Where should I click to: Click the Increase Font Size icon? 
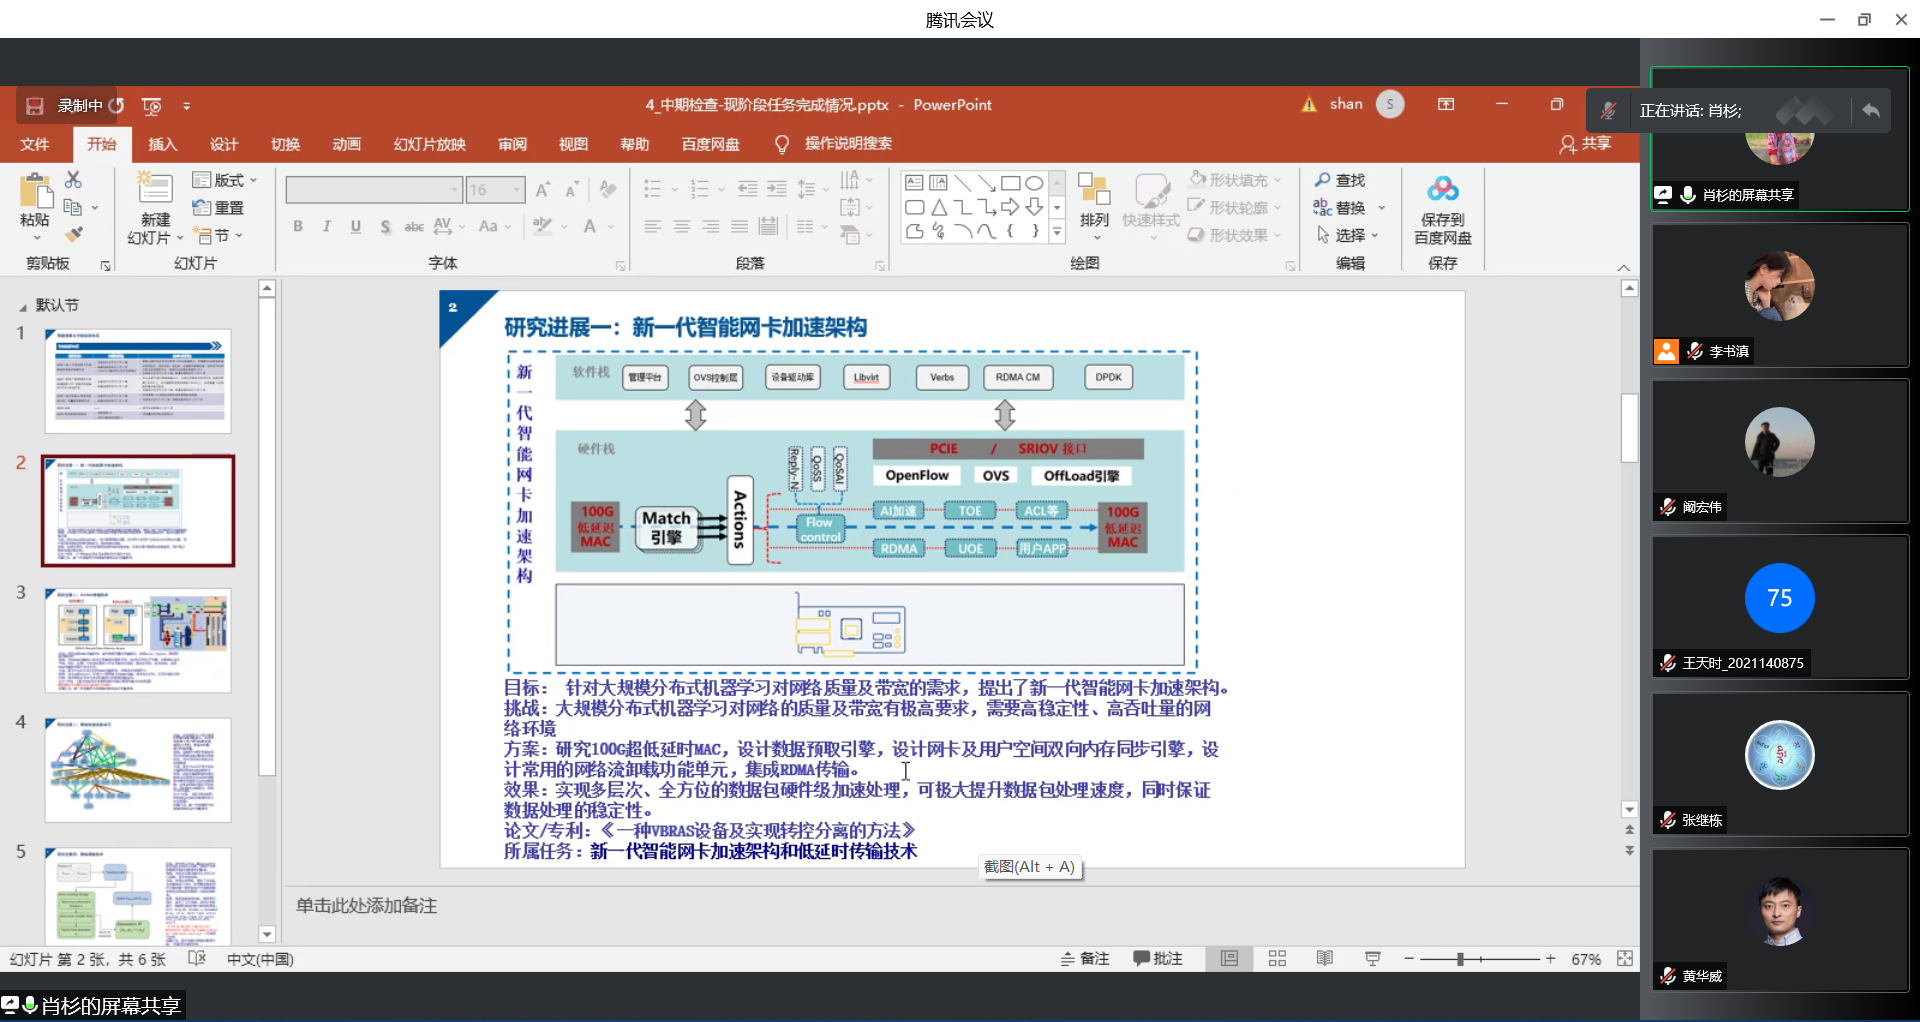tap(543, 189)
